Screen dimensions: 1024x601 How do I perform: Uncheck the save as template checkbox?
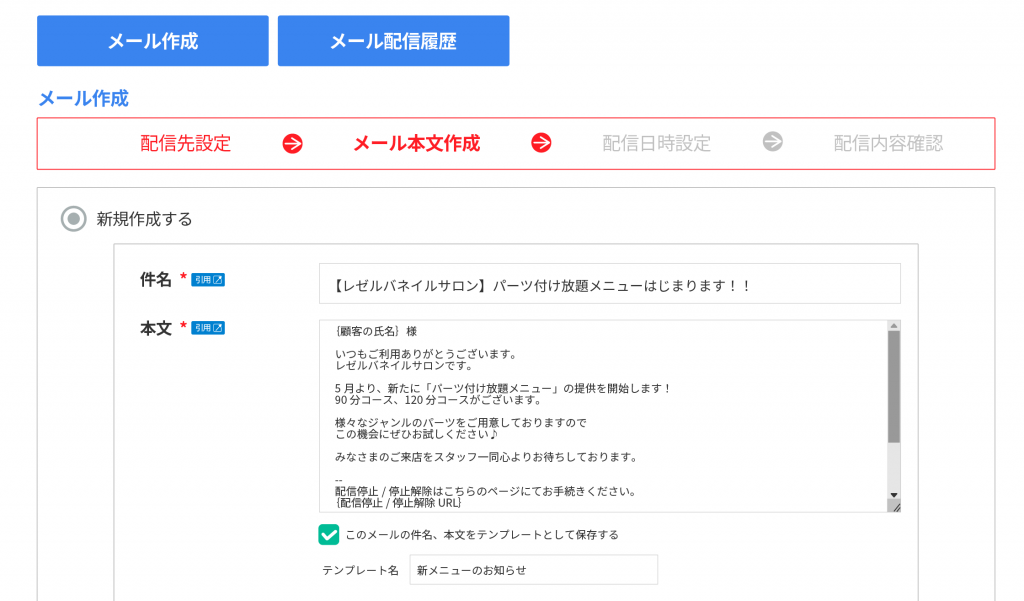point(329,534)
